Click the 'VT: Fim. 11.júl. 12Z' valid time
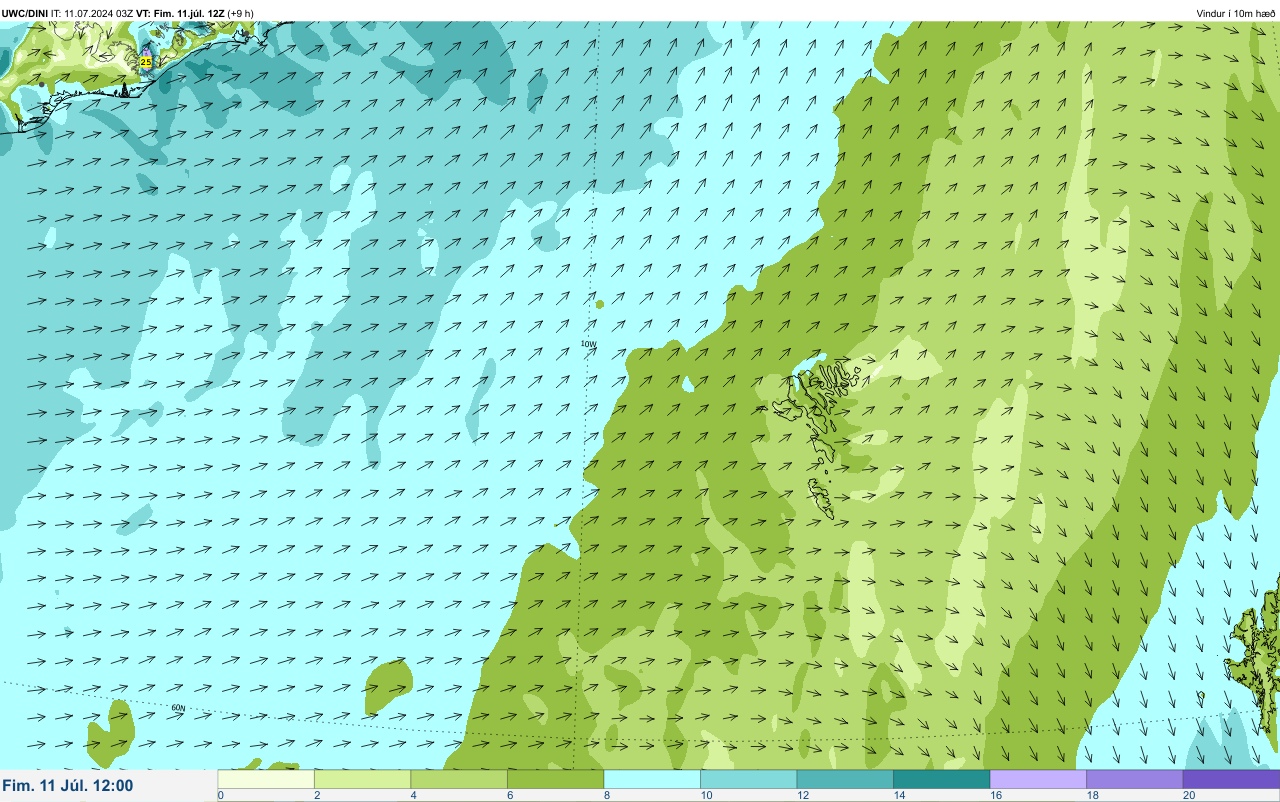 click(x=181, y=13)
